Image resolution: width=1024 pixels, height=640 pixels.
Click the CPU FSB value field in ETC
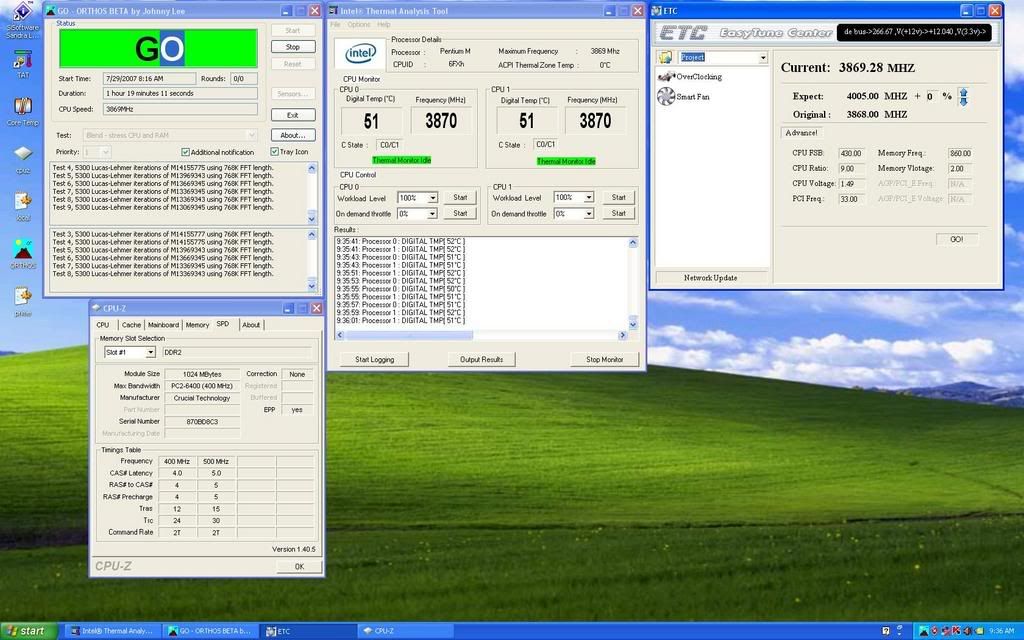click(851, 153)
